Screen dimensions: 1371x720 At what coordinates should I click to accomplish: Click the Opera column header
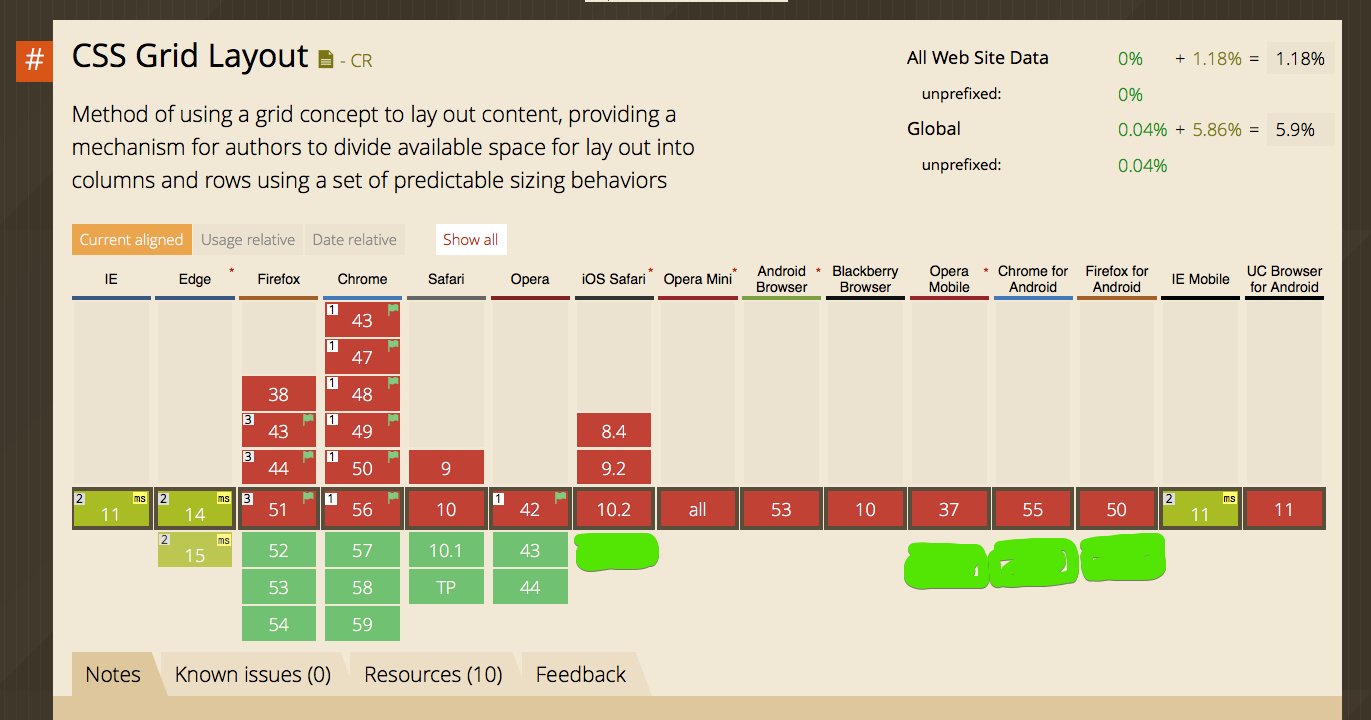coord(530,279)
